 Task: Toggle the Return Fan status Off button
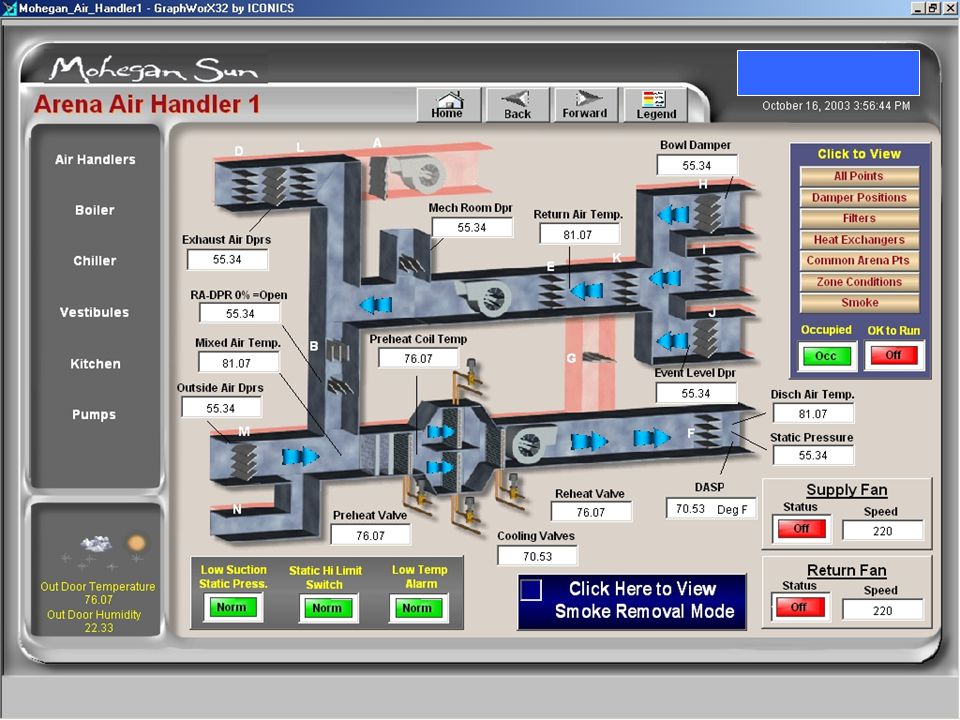click(798, 607)
